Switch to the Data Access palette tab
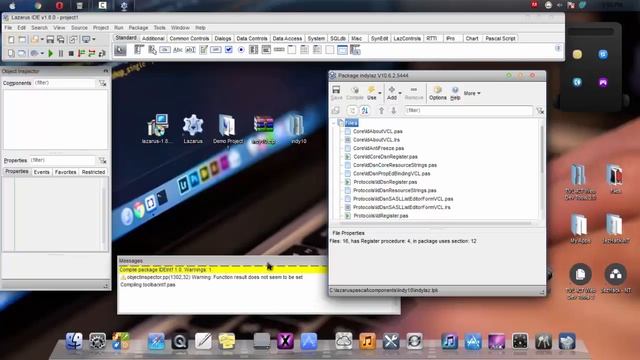The height and width of the screenshot is (360, 640). point(287,38)
